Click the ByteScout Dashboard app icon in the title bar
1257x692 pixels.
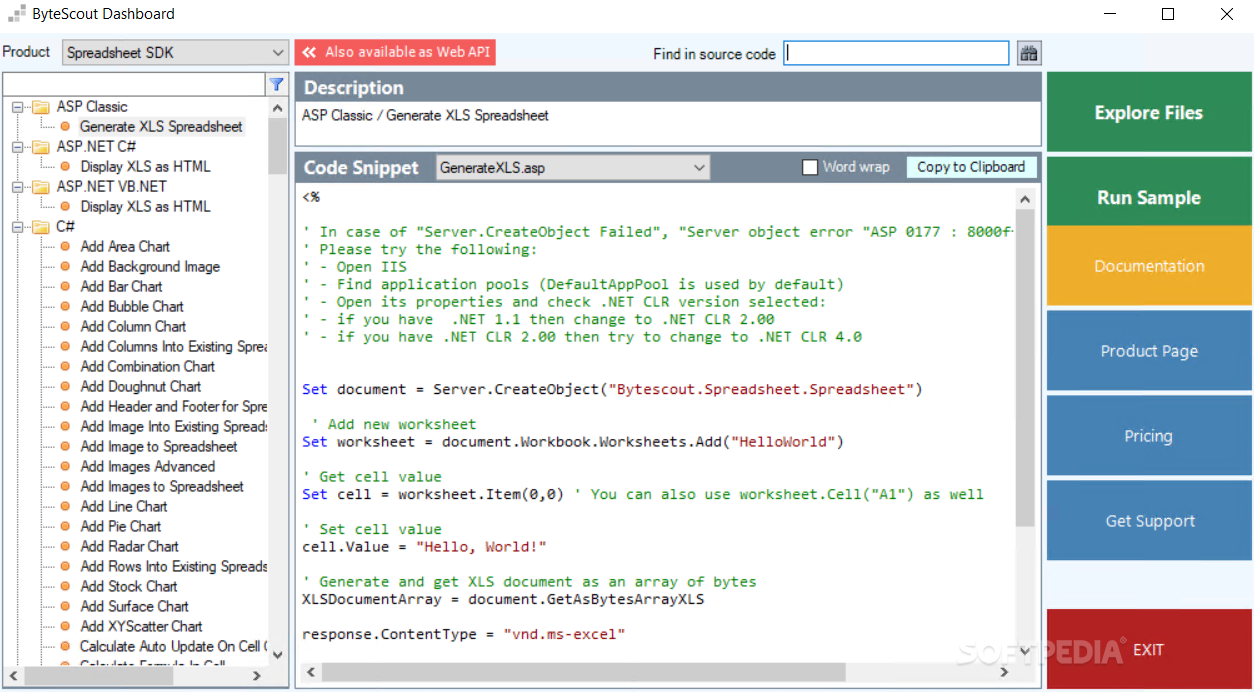click(x=17, y=14)
